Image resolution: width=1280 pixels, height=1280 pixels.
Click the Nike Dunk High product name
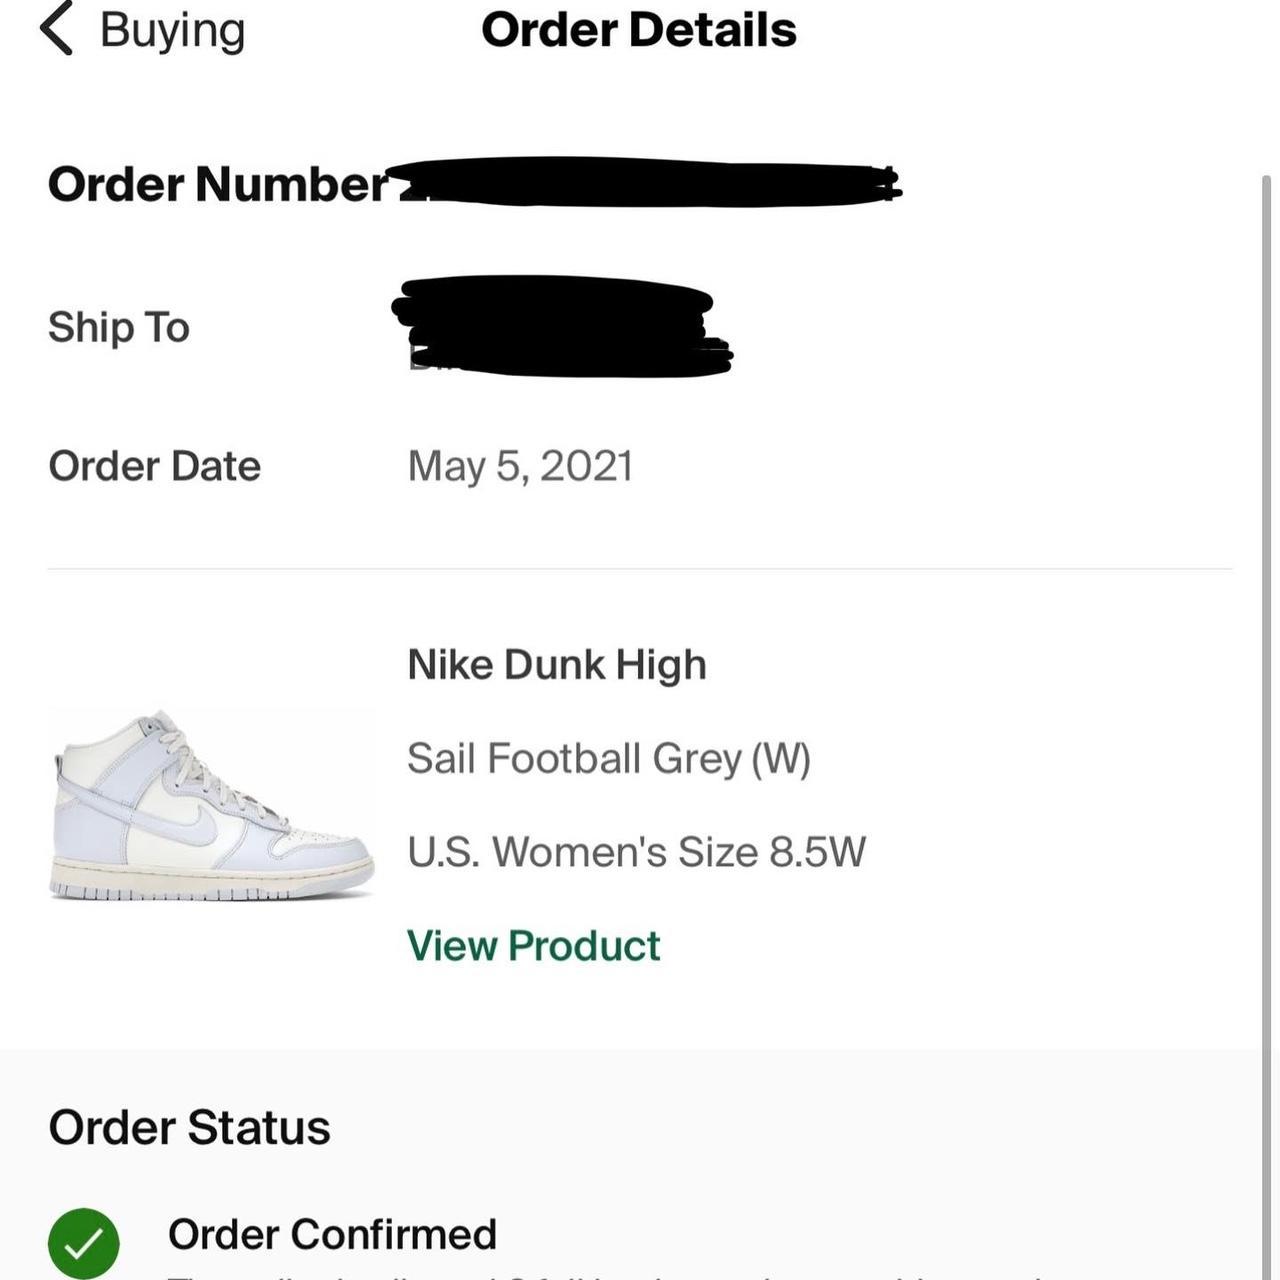556,665
